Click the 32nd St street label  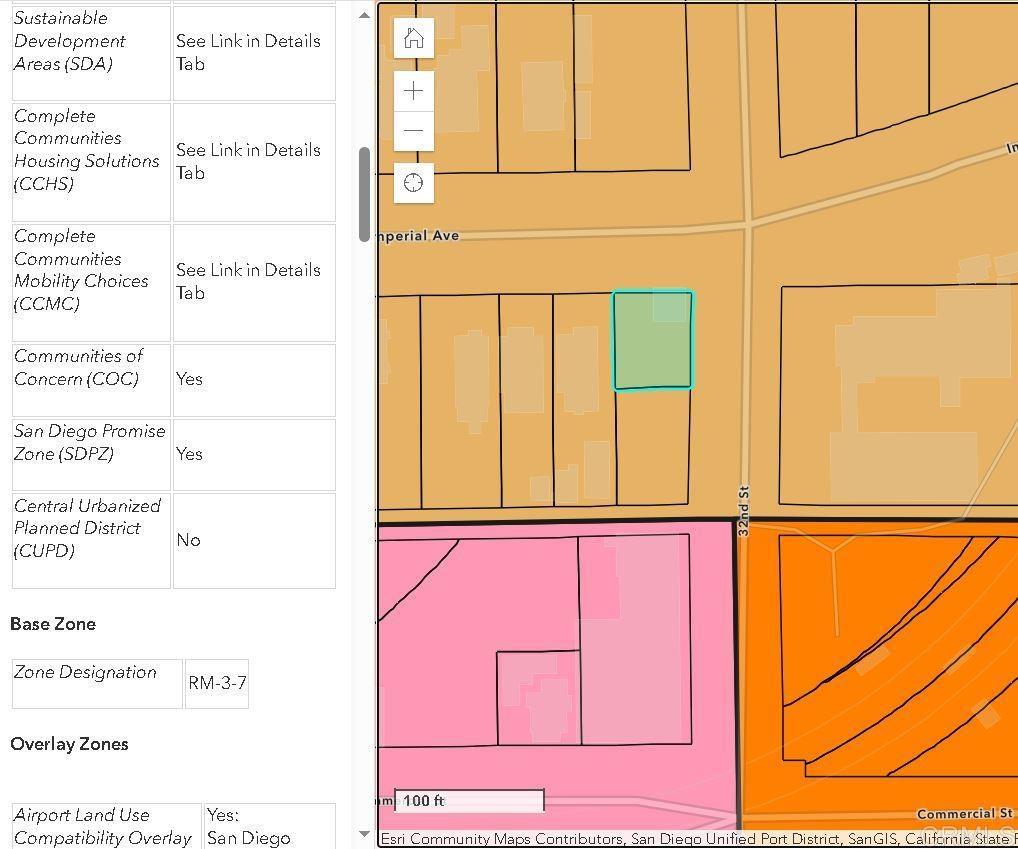click(x=743, y=511)
